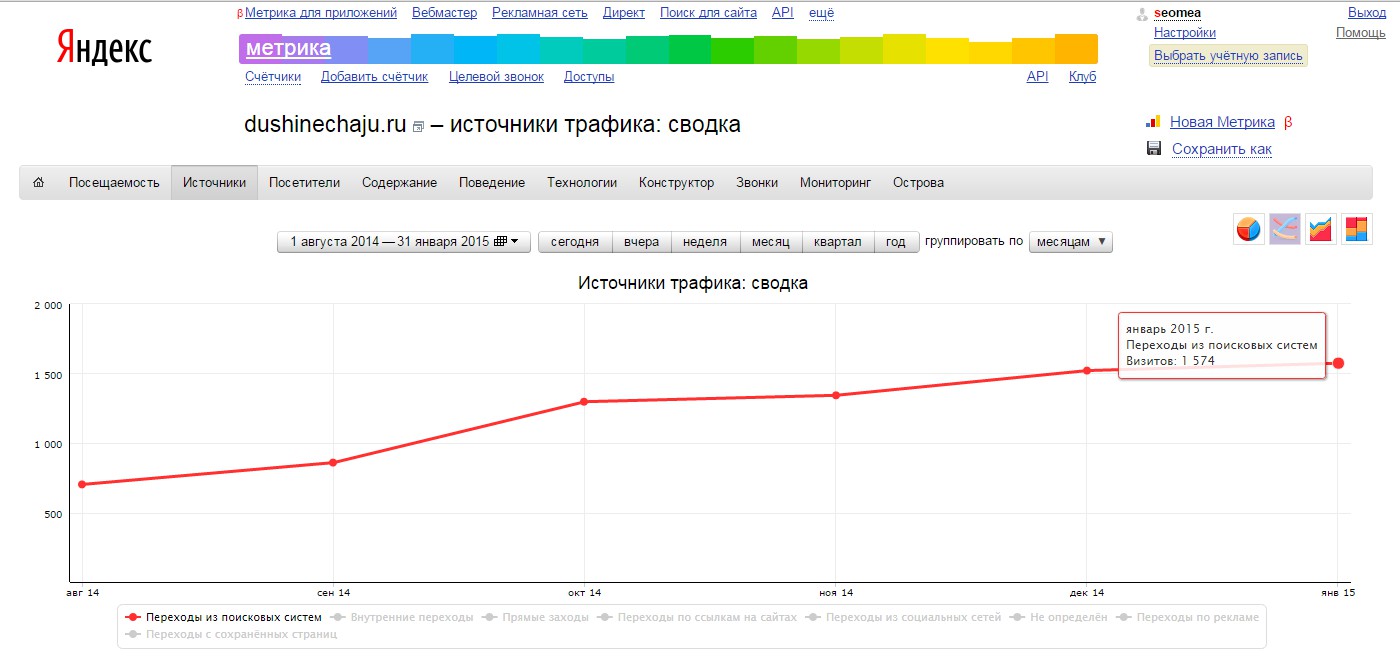Open the Директ link
1400x663 pixels.
(624, 13)
